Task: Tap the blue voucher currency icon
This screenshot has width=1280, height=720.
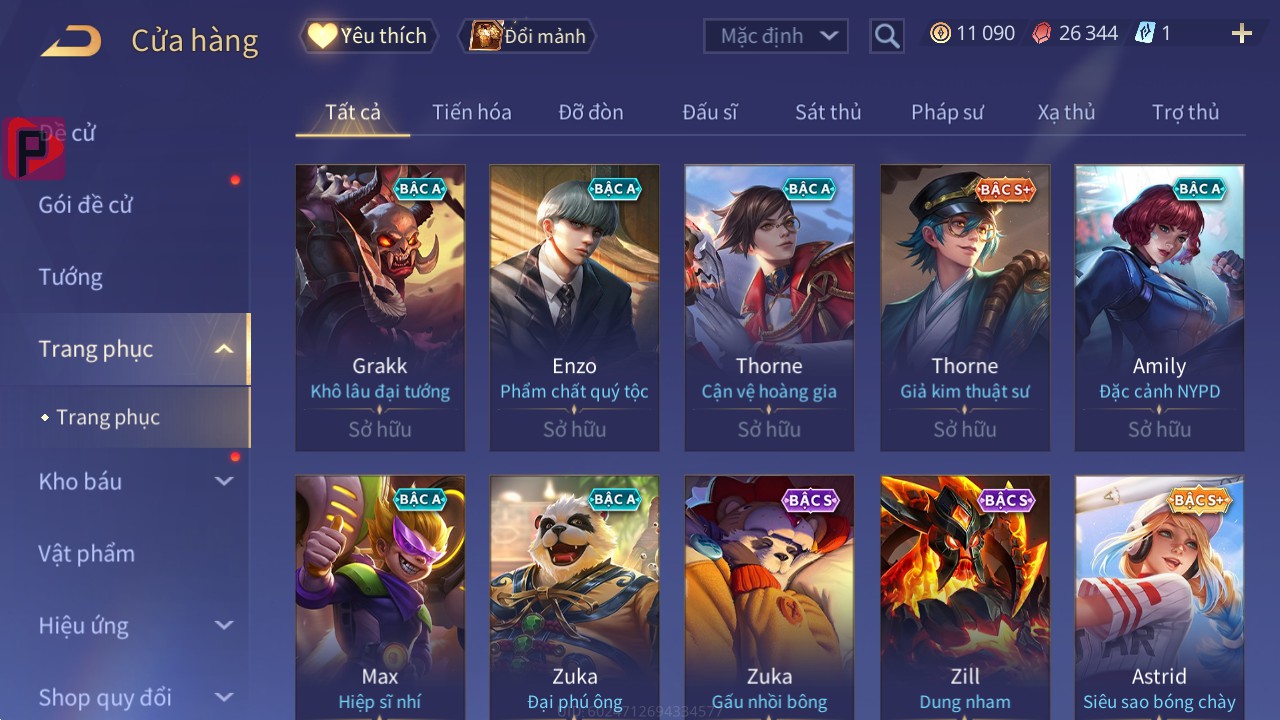Action: point(1145,33)
